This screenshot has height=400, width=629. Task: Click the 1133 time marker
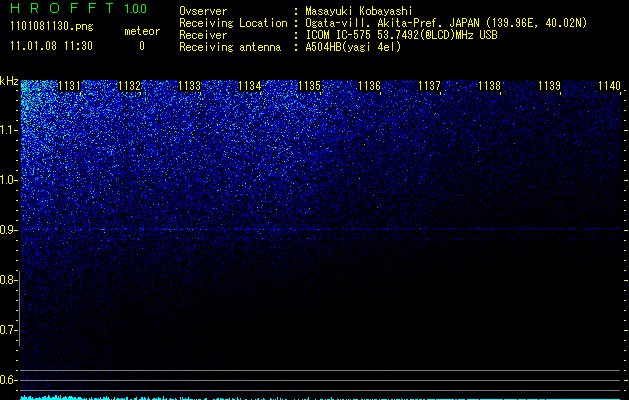pos(189,86)
